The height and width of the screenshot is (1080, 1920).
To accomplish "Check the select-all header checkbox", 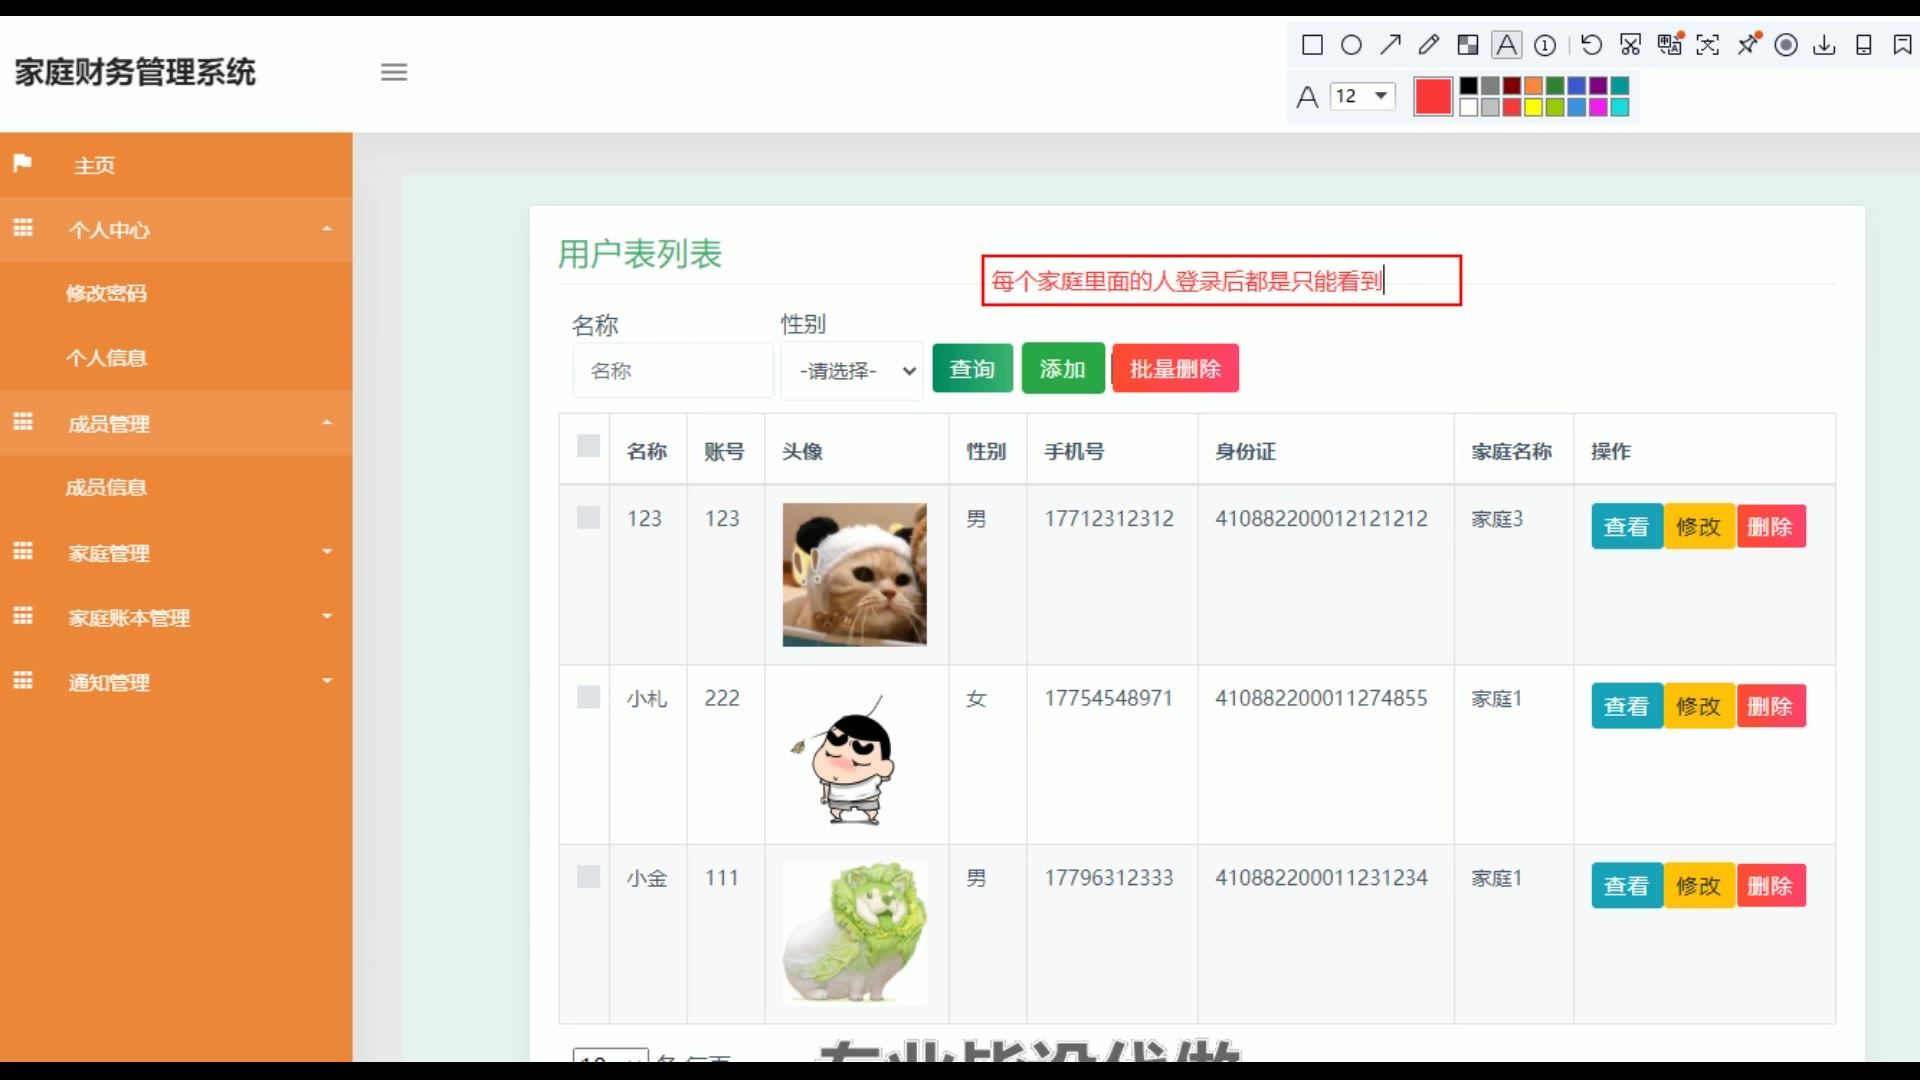I will tap(588, 446).
